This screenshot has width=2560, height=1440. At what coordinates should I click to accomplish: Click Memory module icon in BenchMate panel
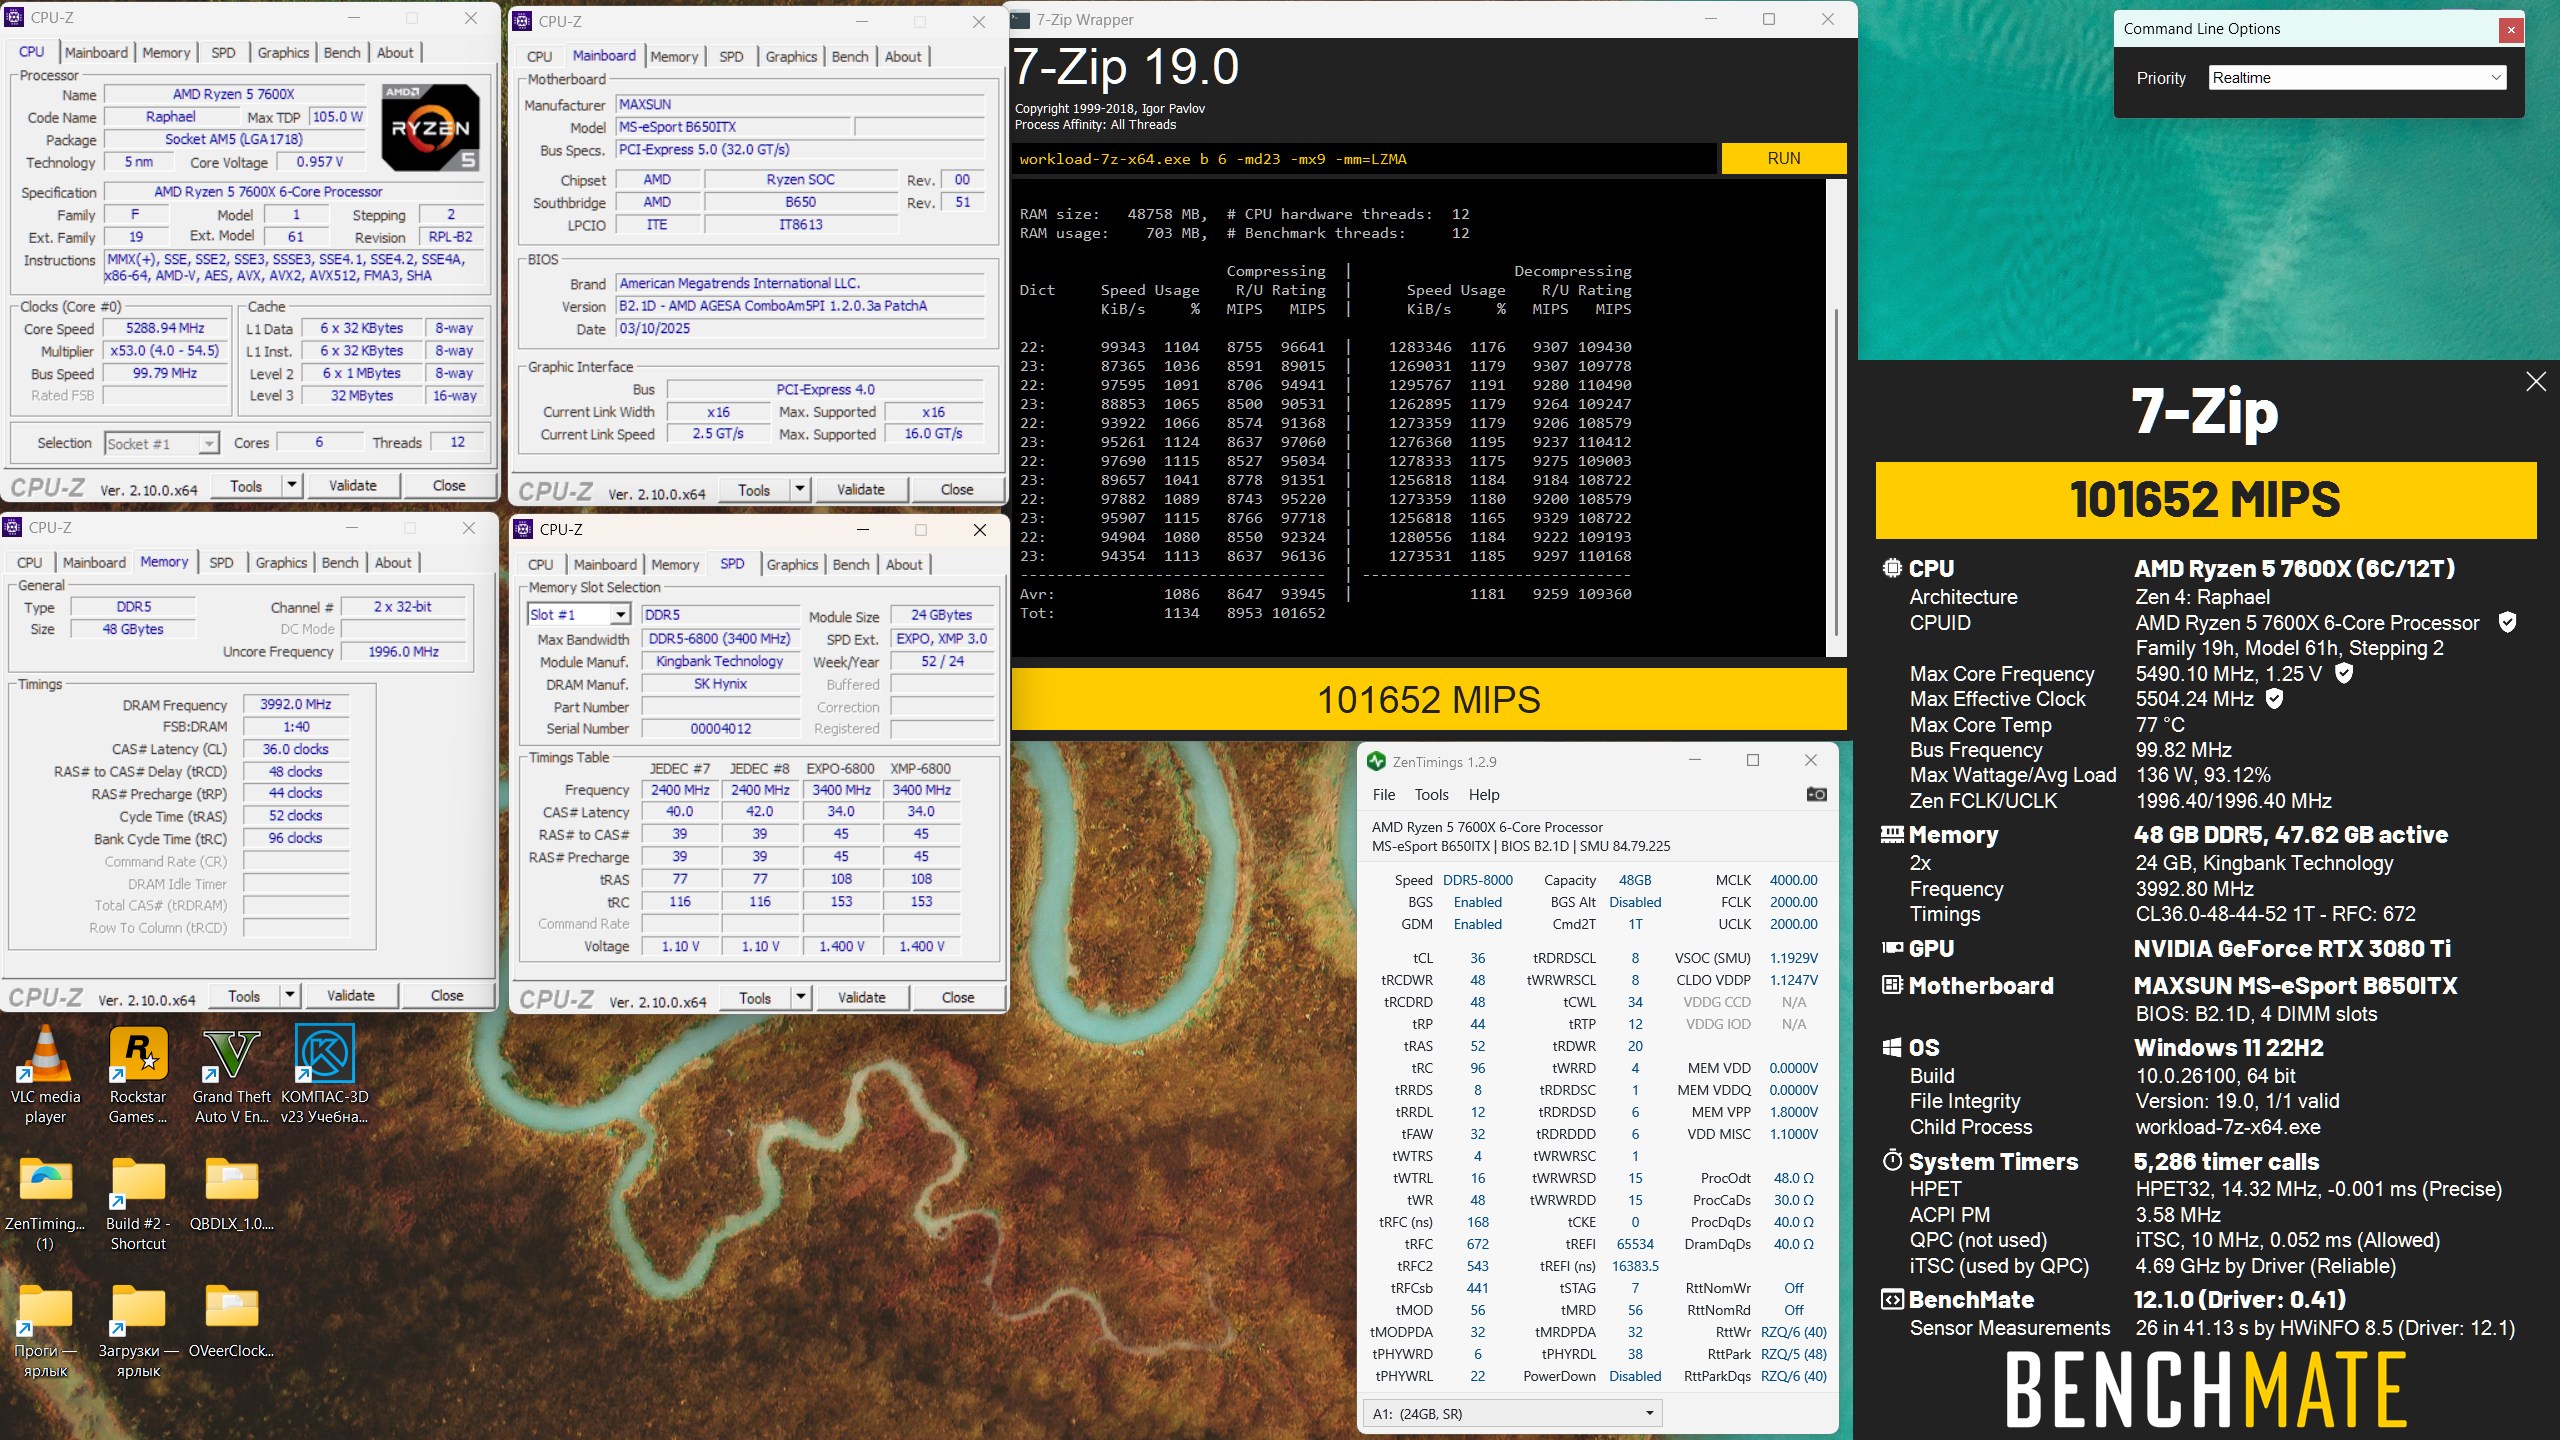(1892, 834)
